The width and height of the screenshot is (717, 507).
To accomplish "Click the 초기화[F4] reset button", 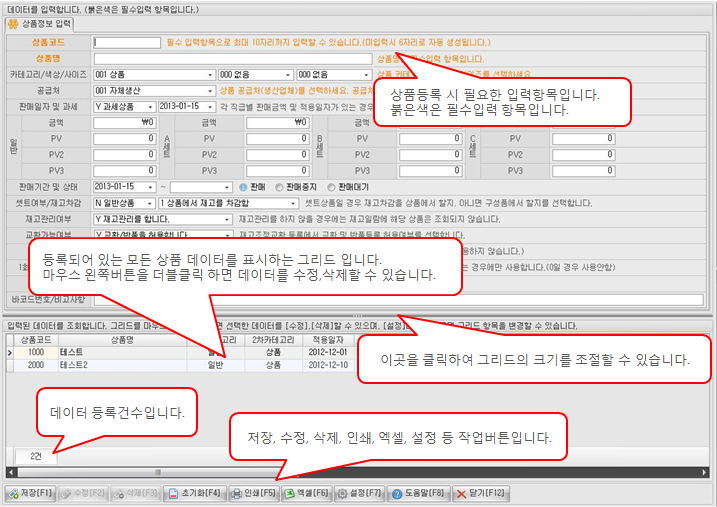I will (194, 494).
